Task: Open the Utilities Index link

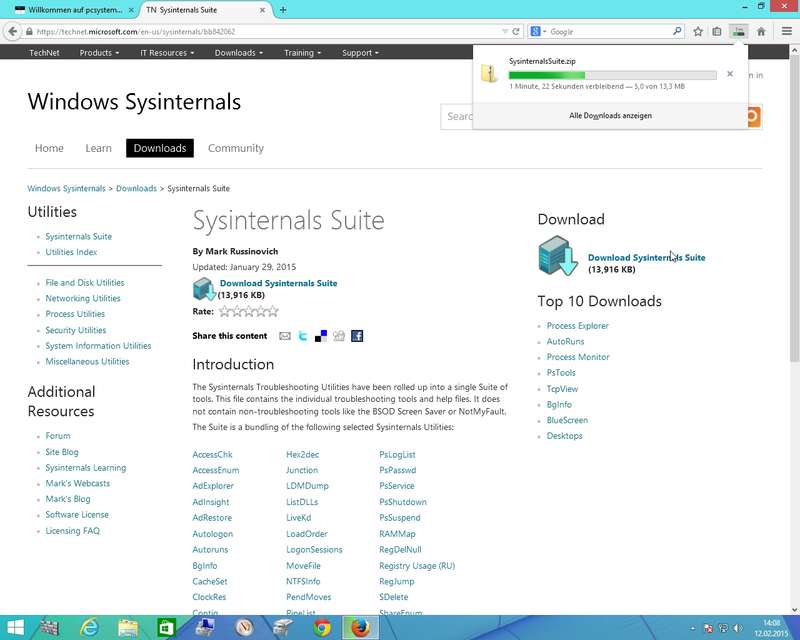Action: coord(71,252)
